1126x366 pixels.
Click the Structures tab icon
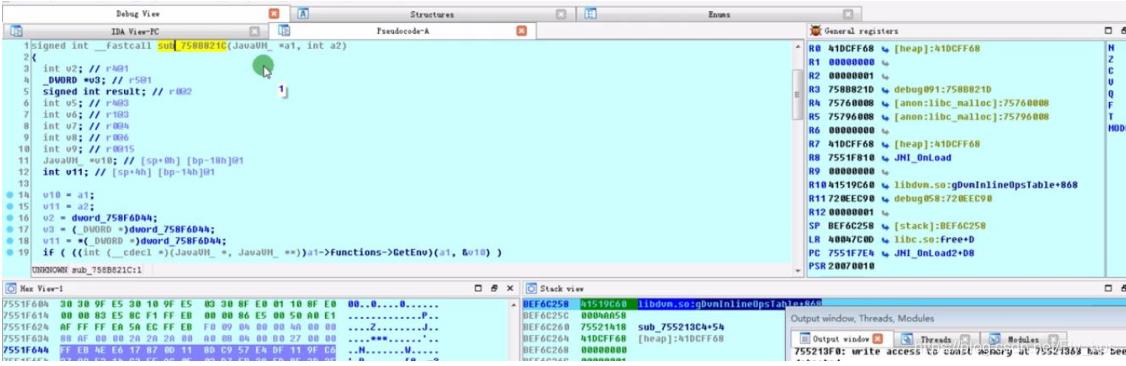point(303,14)
